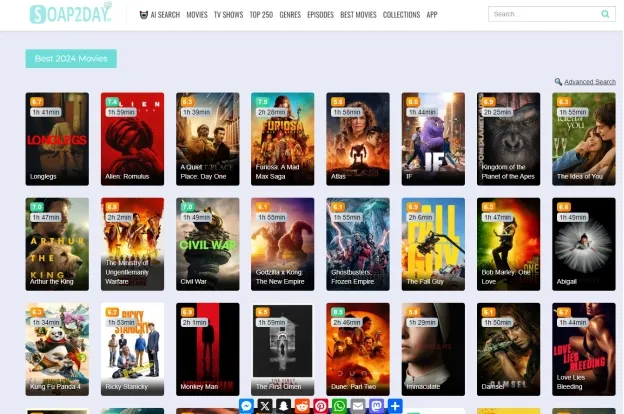
Task: Share on X icon
Action: pyautogui.click(x=265, y=406)
